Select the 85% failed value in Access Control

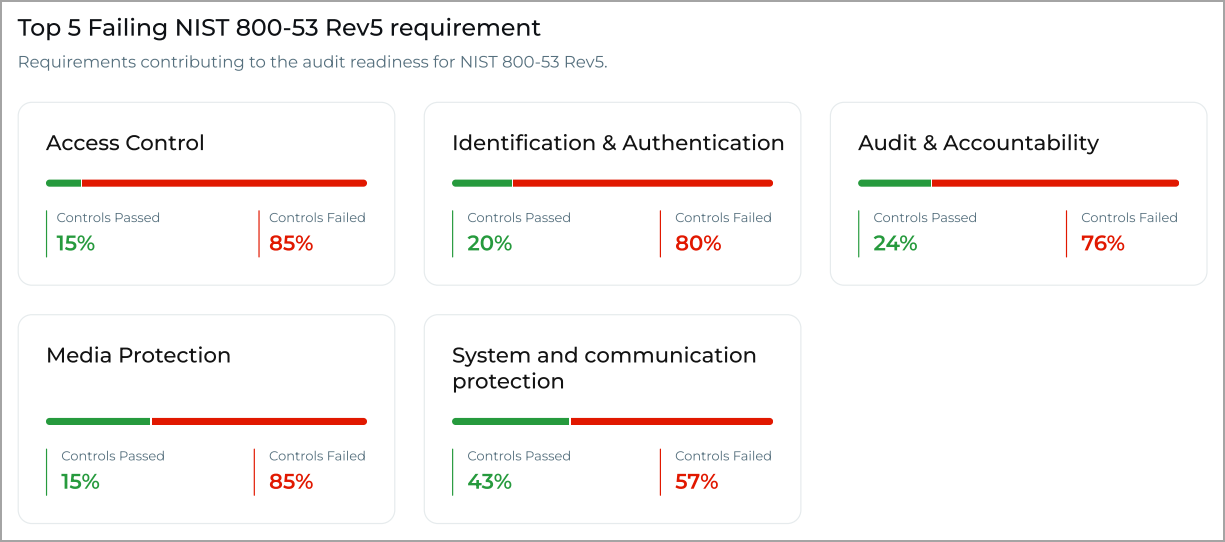291,243
